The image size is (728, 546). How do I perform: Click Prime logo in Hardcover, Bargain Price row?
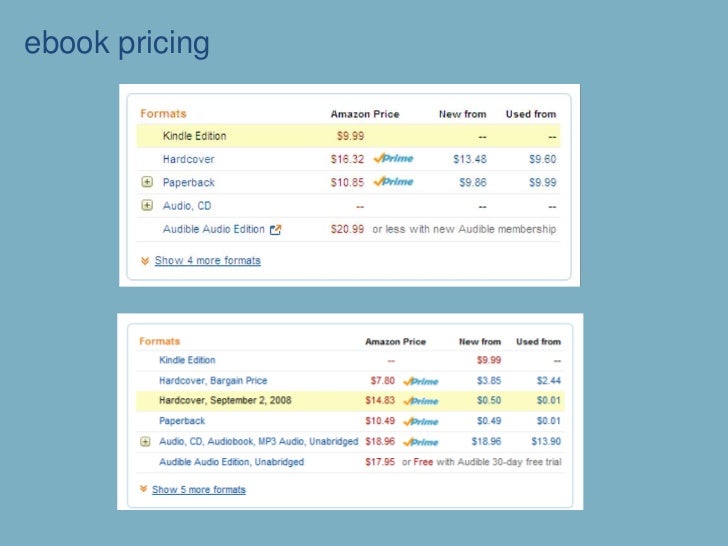[x=421, y=381]
